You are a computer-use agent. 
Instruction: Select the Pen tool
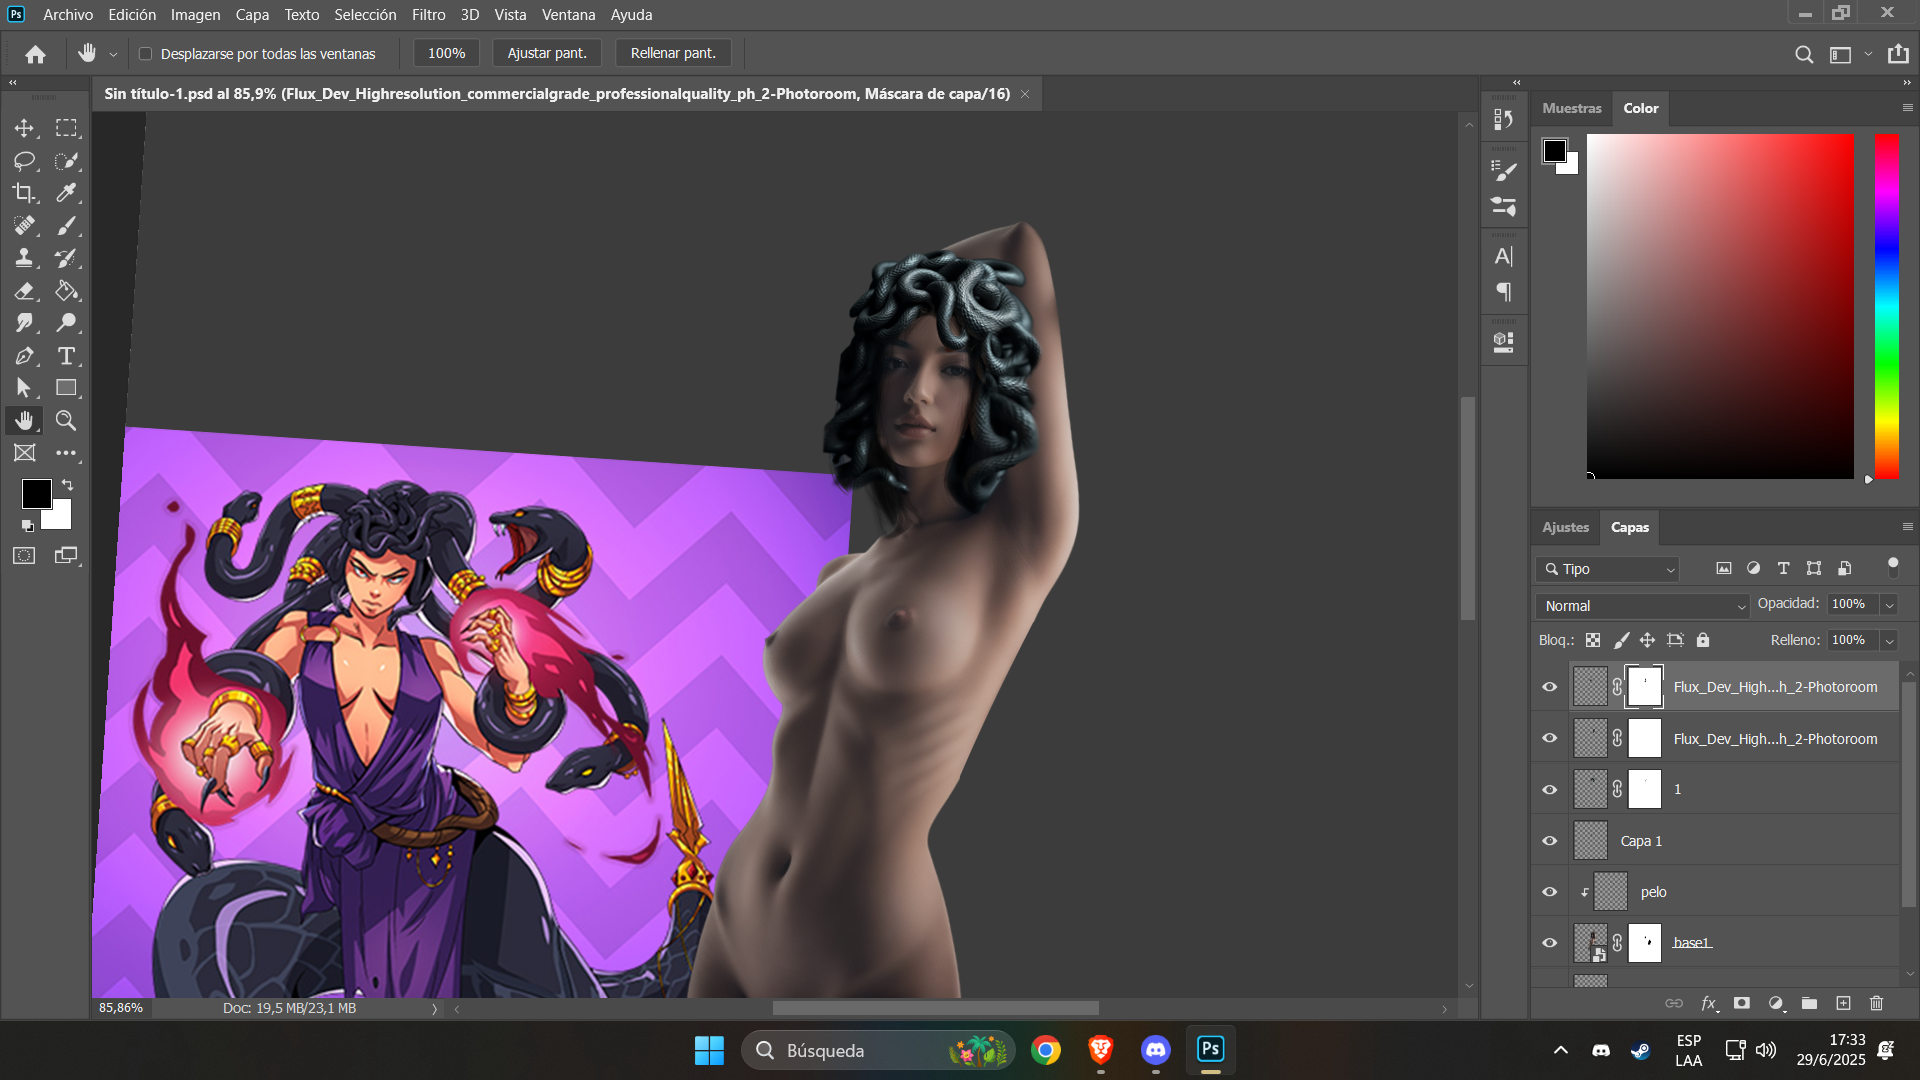[24, 356]
